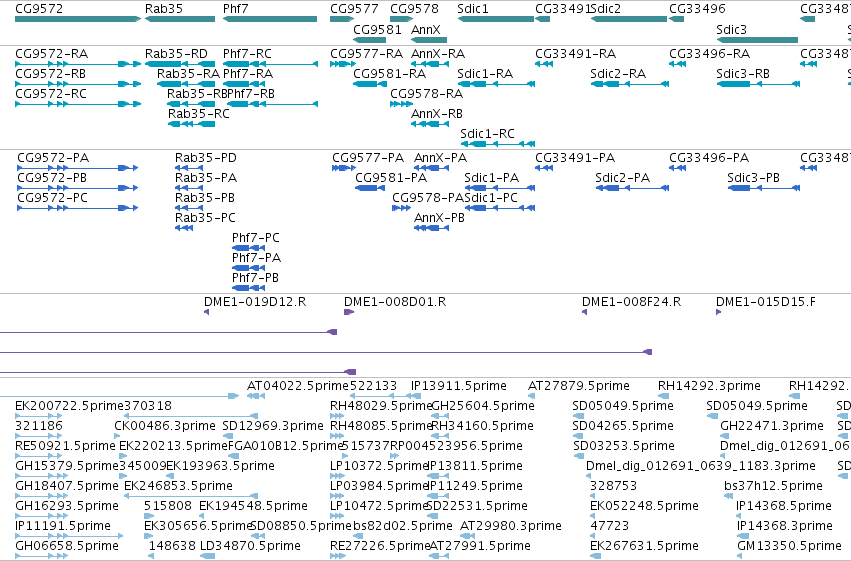The width and height of the screenshot is (851, 561).
Task: Click the Sdic2-PA protein feature
Action: click(x=632, y=188)
